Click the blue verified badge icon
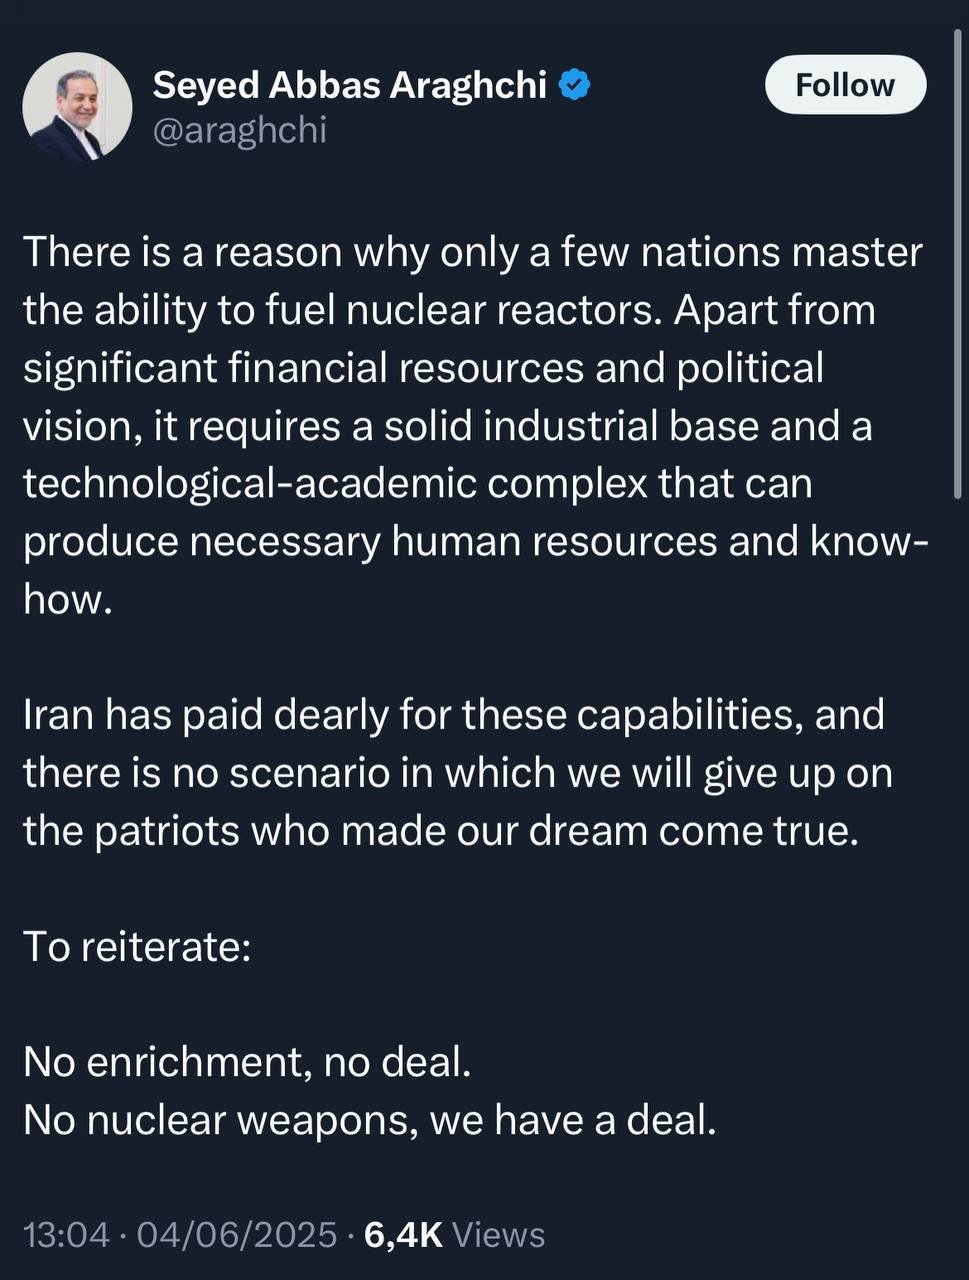Image resolution: width=969 pixels, height=1280 pixels. pyautogui.click(x=573, y=85)
